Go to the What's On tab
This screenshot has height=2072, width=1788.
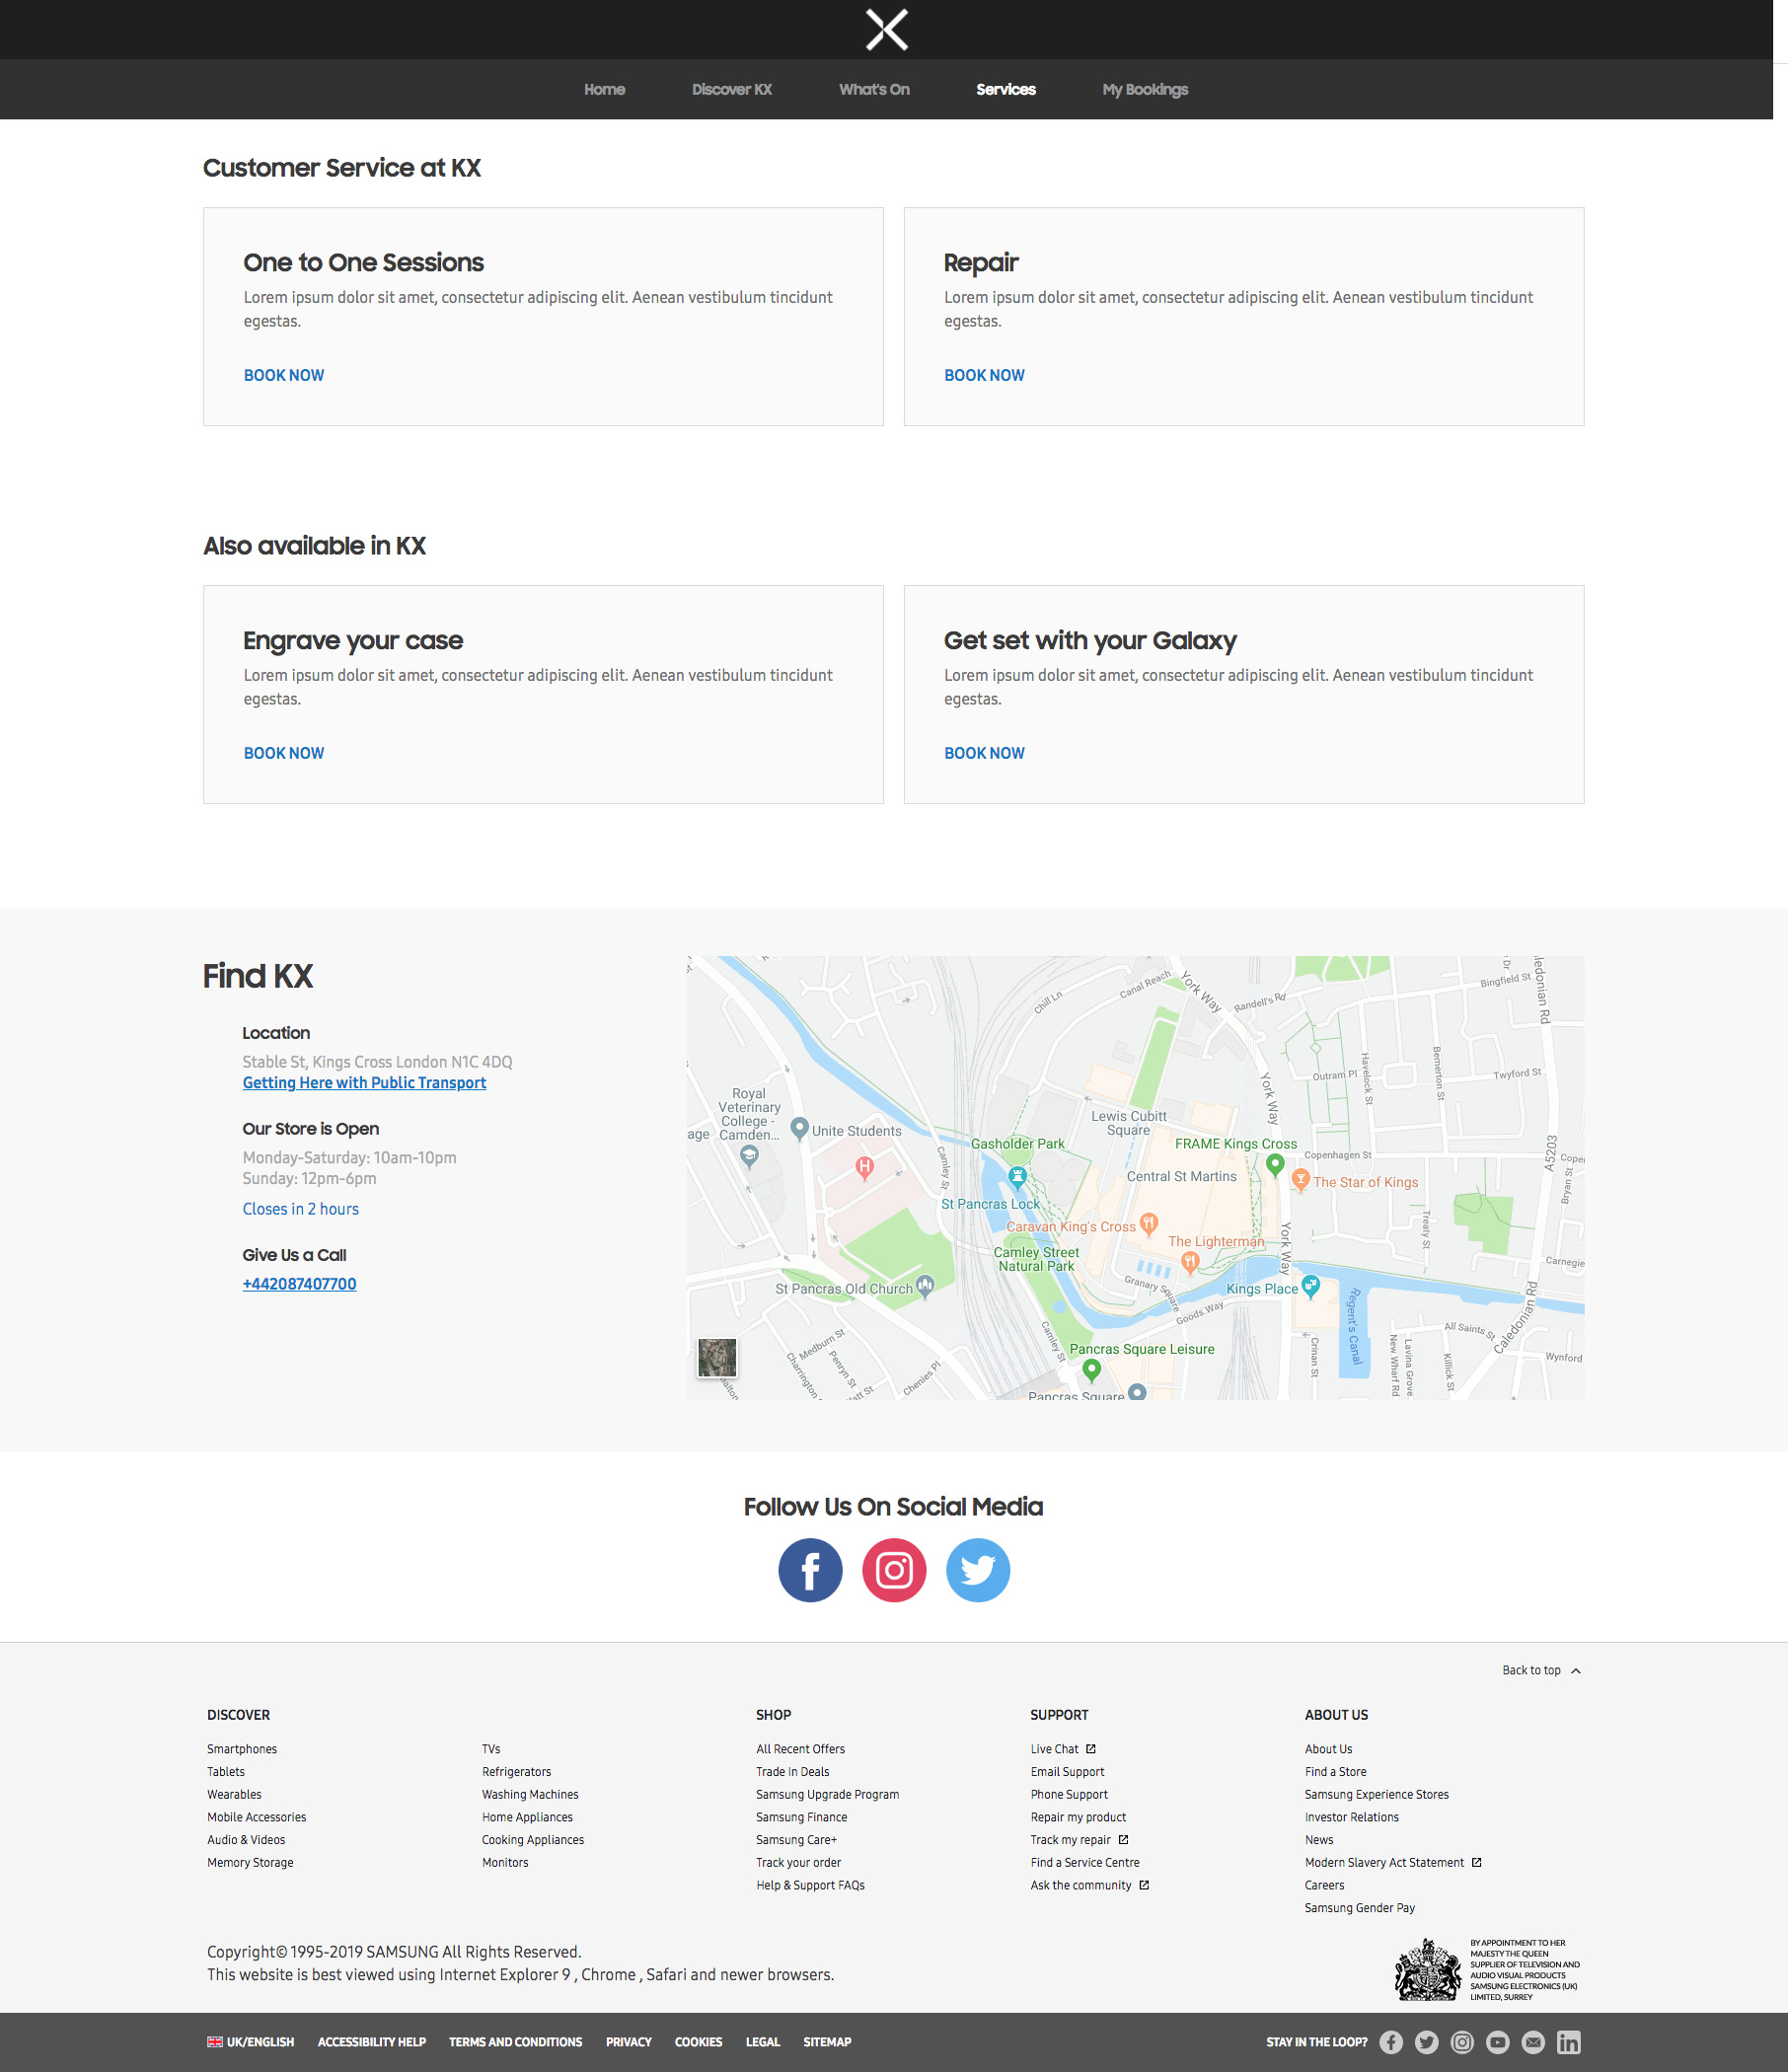coord(874,89)
